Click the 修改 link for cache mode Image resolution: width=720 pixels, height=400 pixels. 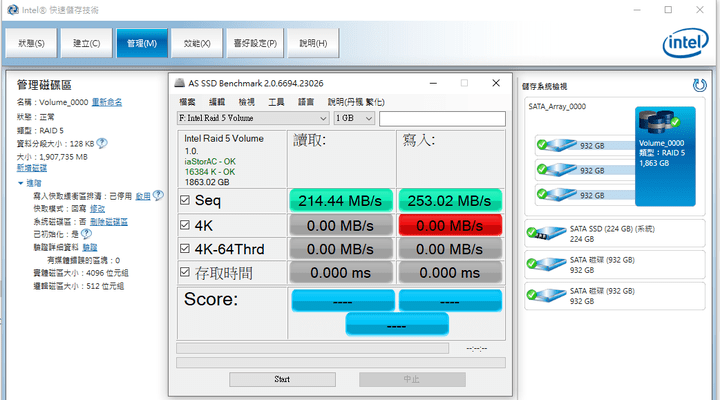pos(97,208)
